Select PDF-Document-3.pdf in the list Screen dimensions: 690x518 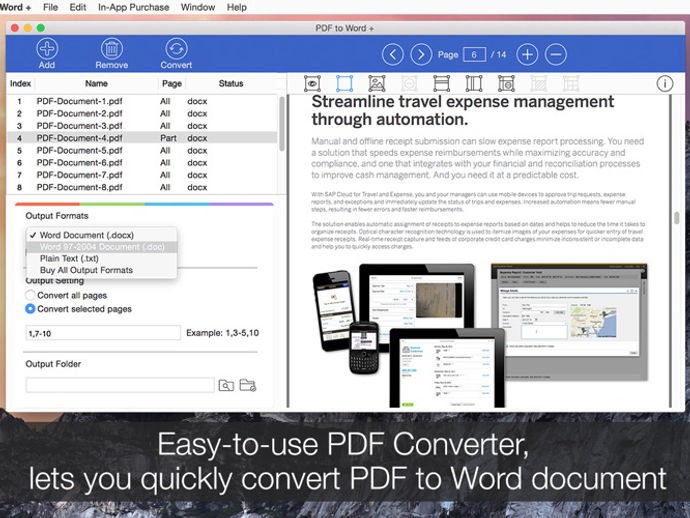[x=143, y=126]
